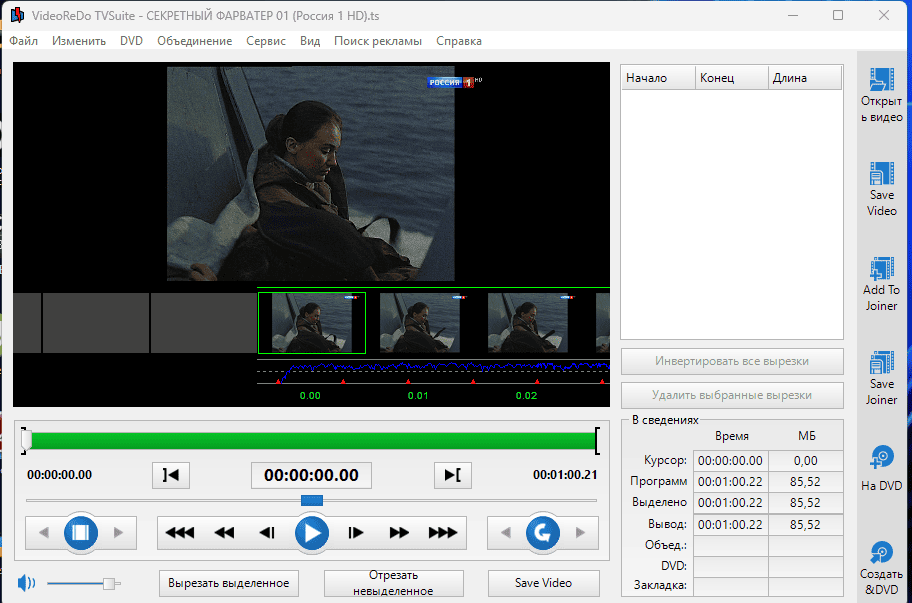
Task: Open the Поиск рекламы menu
Action: [378, 41]
